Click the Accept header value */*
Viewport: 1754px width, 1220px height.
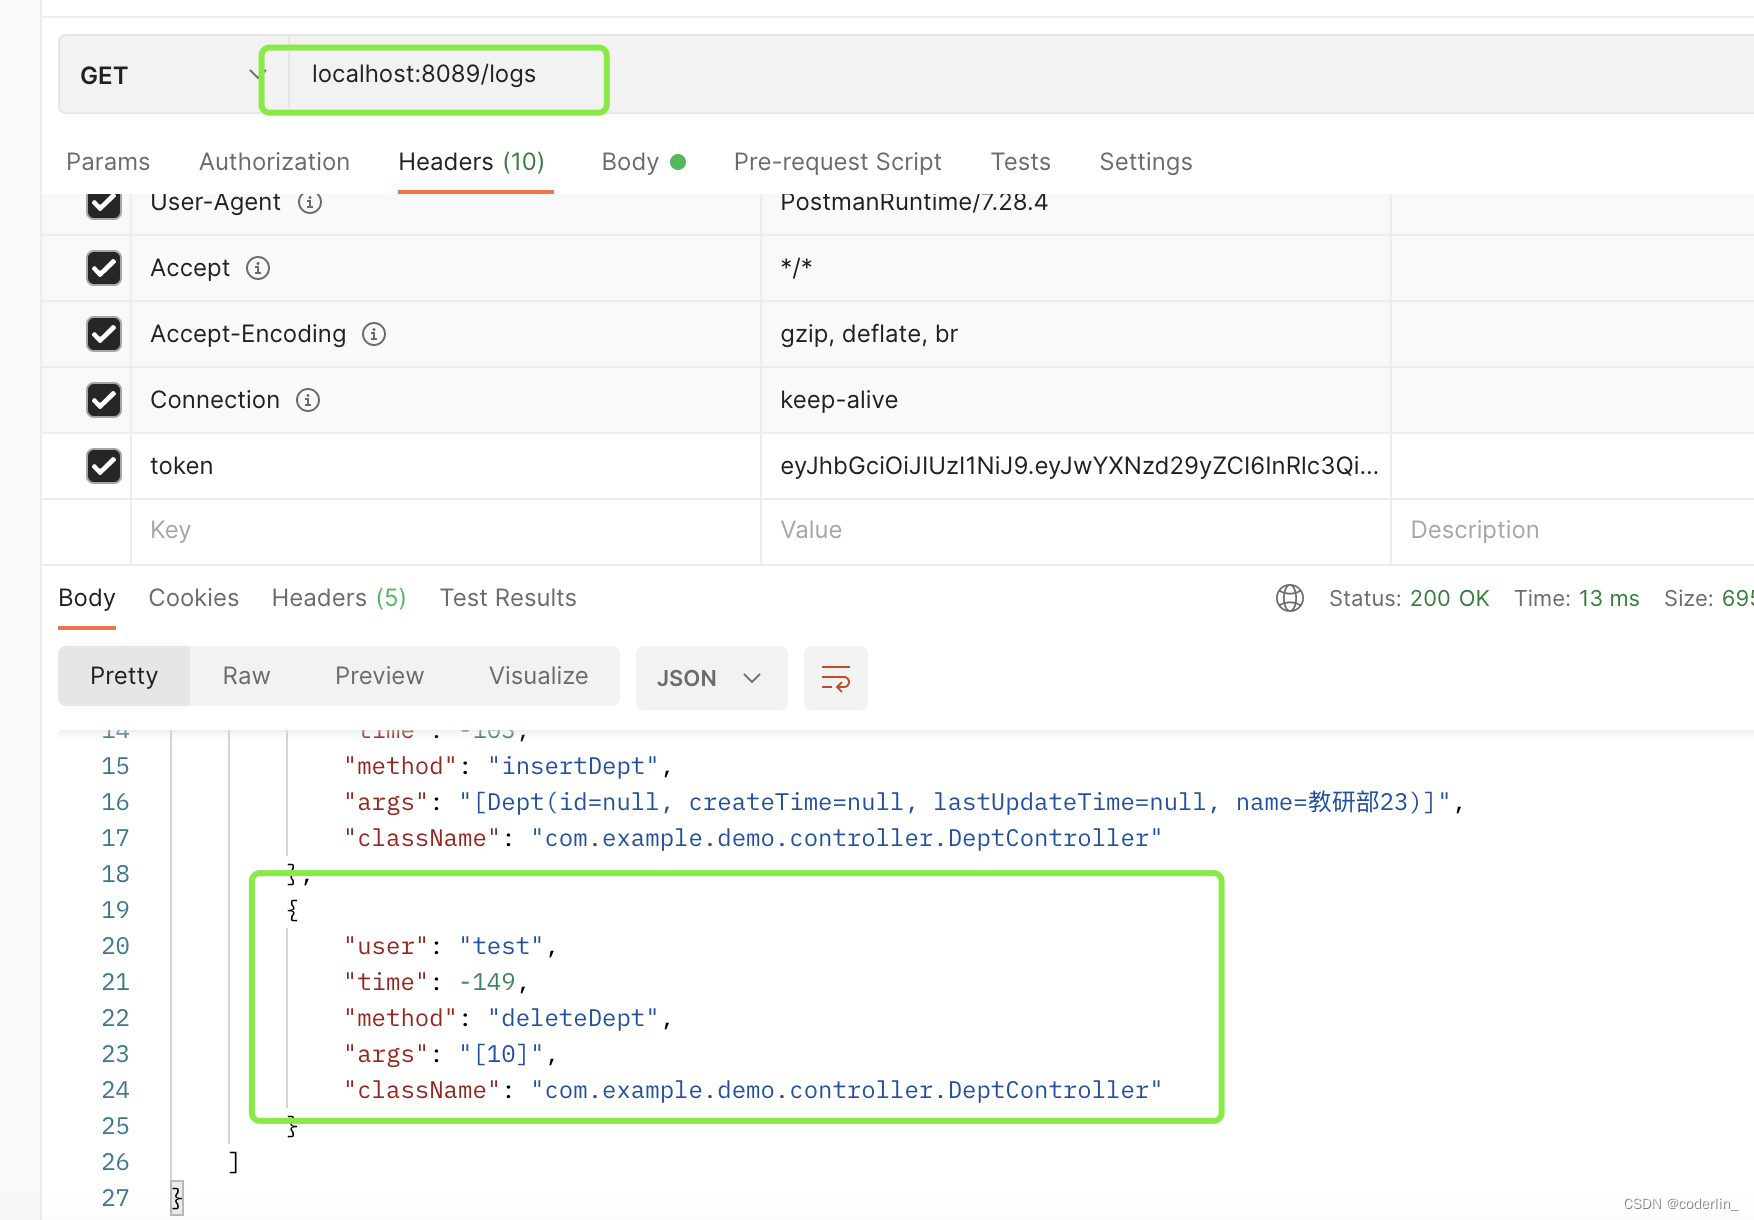point(796,268)
